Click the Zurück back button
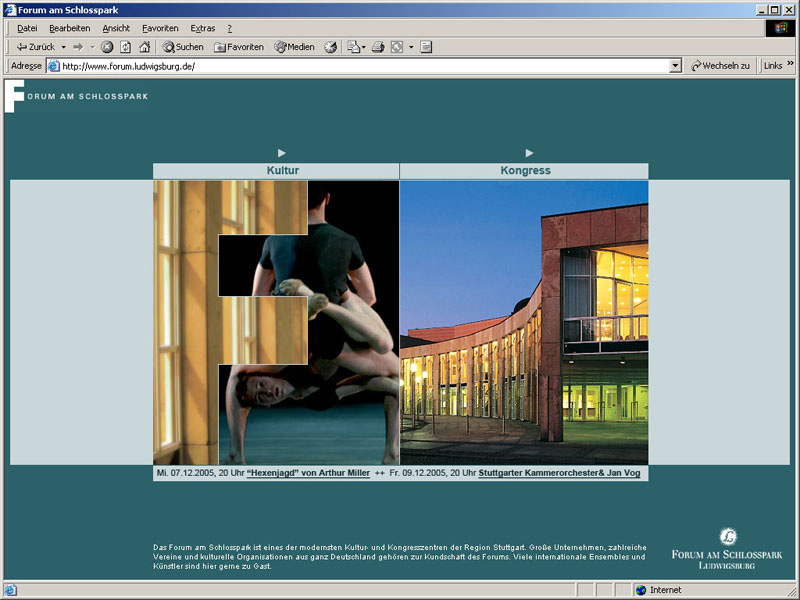This screenshot has width=800, height=600. point(35,47)
